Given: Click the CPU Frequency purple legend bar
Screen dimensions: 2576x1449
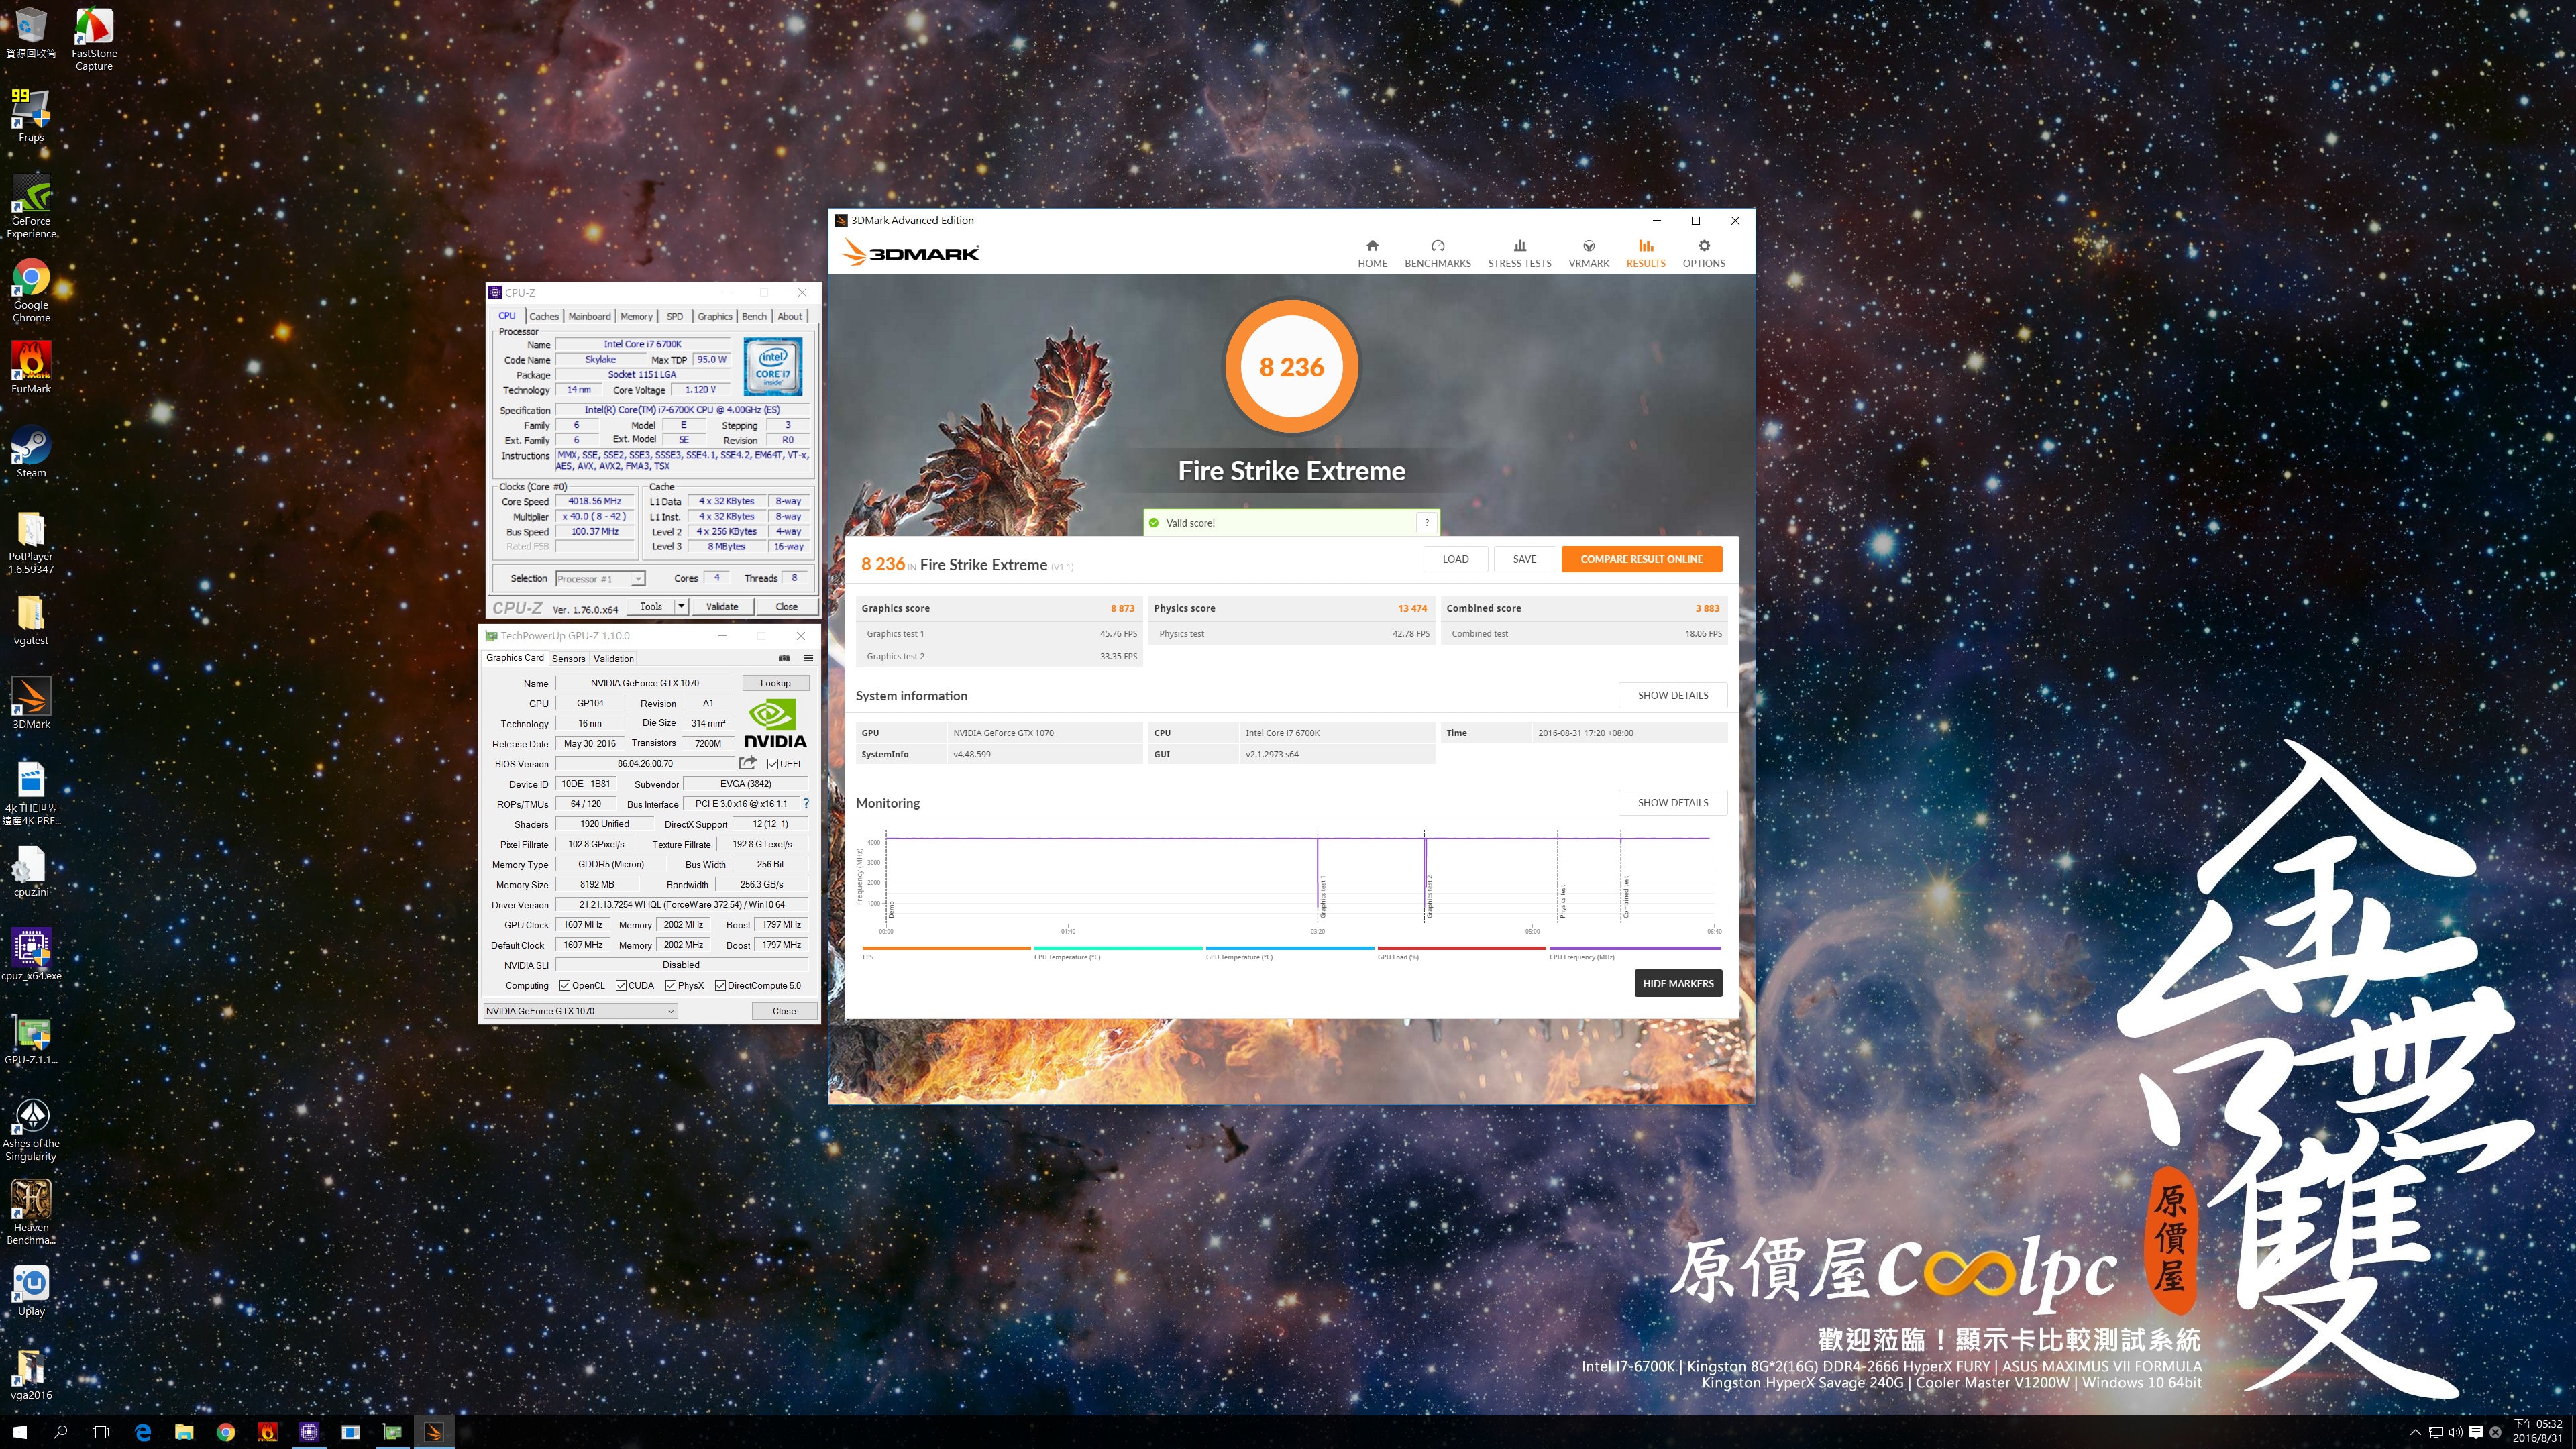Looking at the screenshot, I should (1635, 948).
